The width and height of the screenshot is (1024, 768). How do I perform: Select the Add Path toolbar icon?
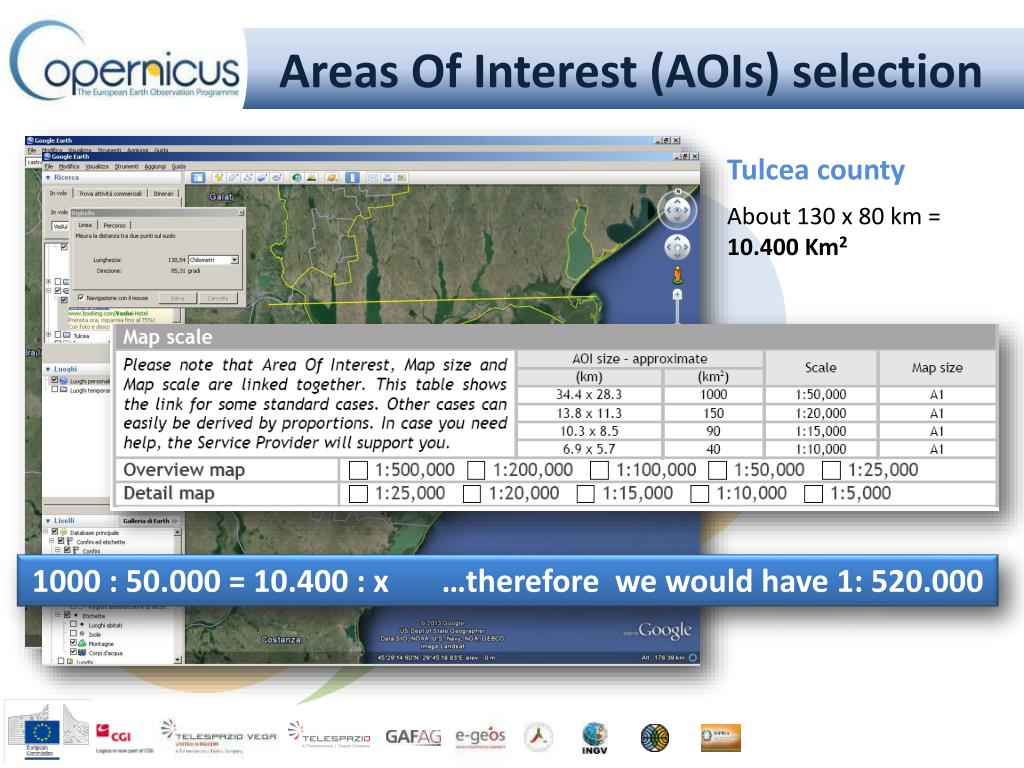248,178
